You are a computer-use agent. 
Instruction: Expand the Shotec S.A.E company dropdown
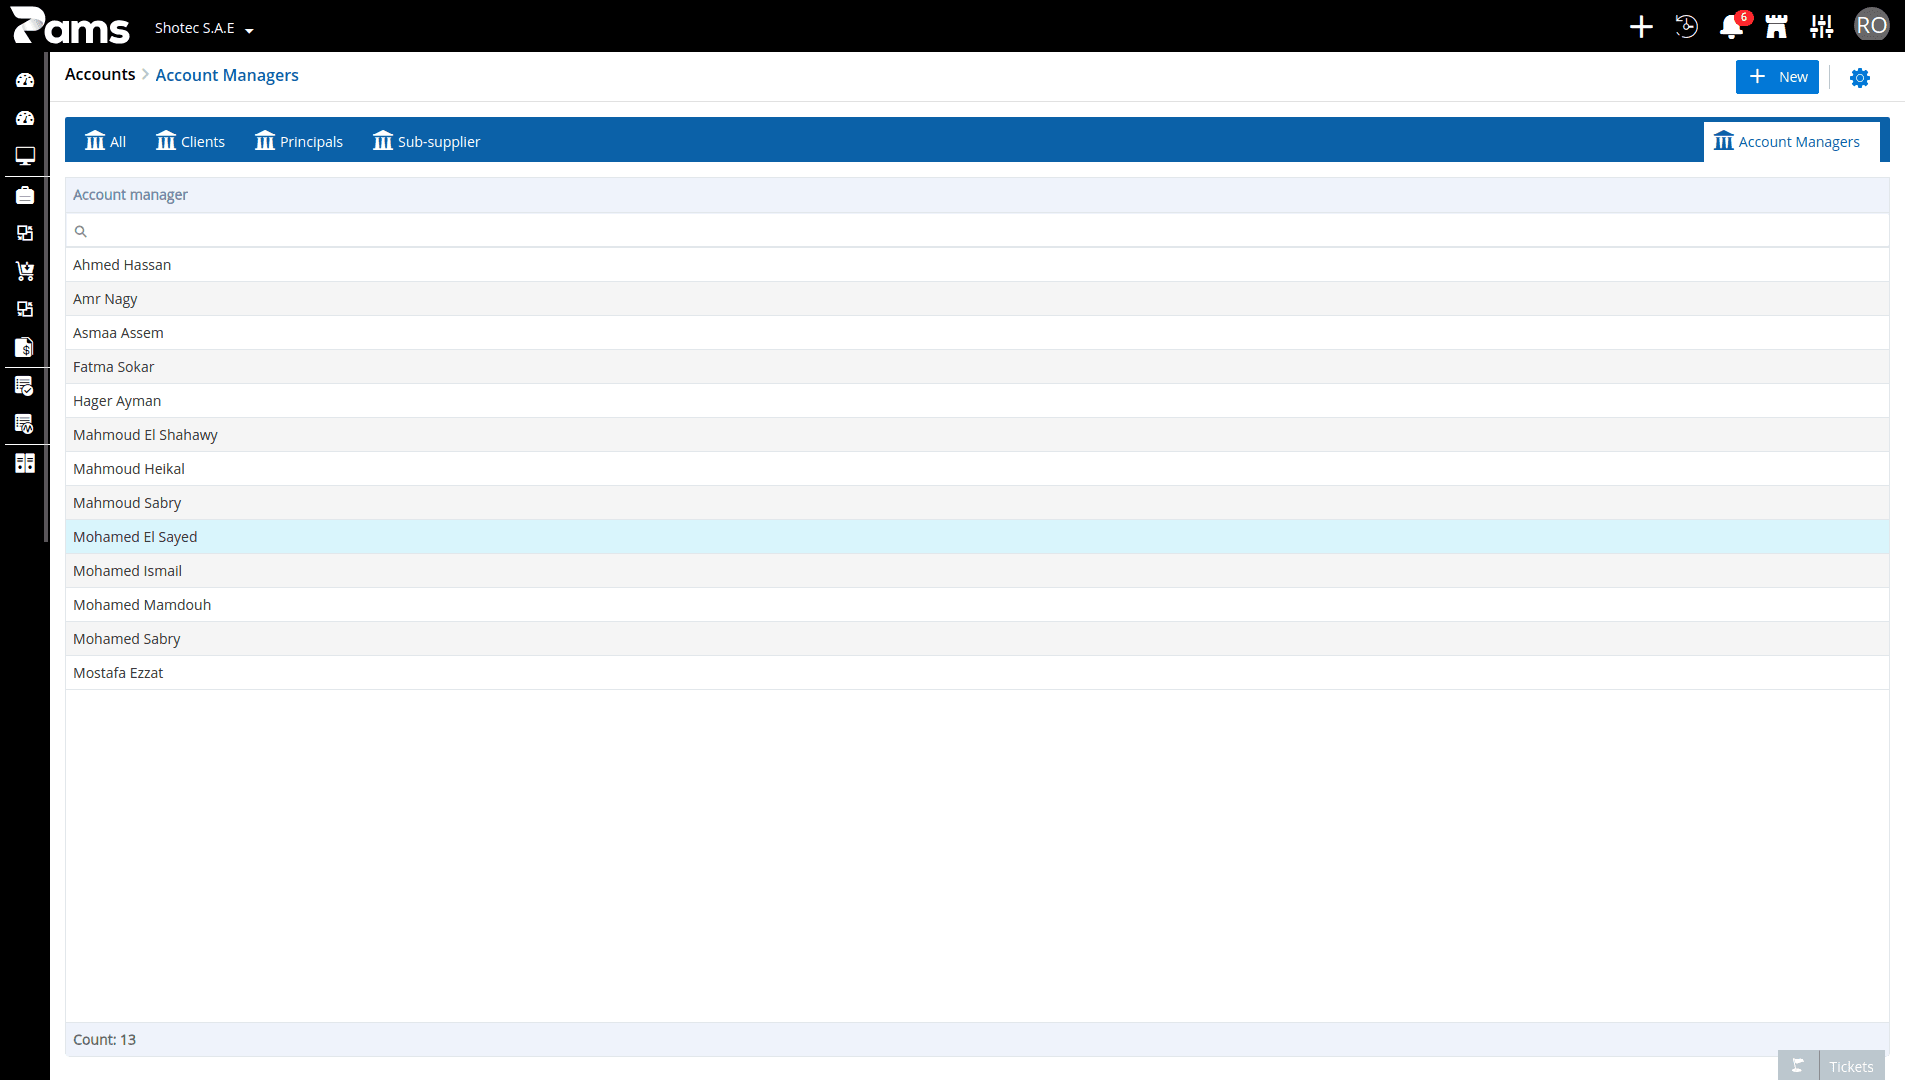pos(204,28)
